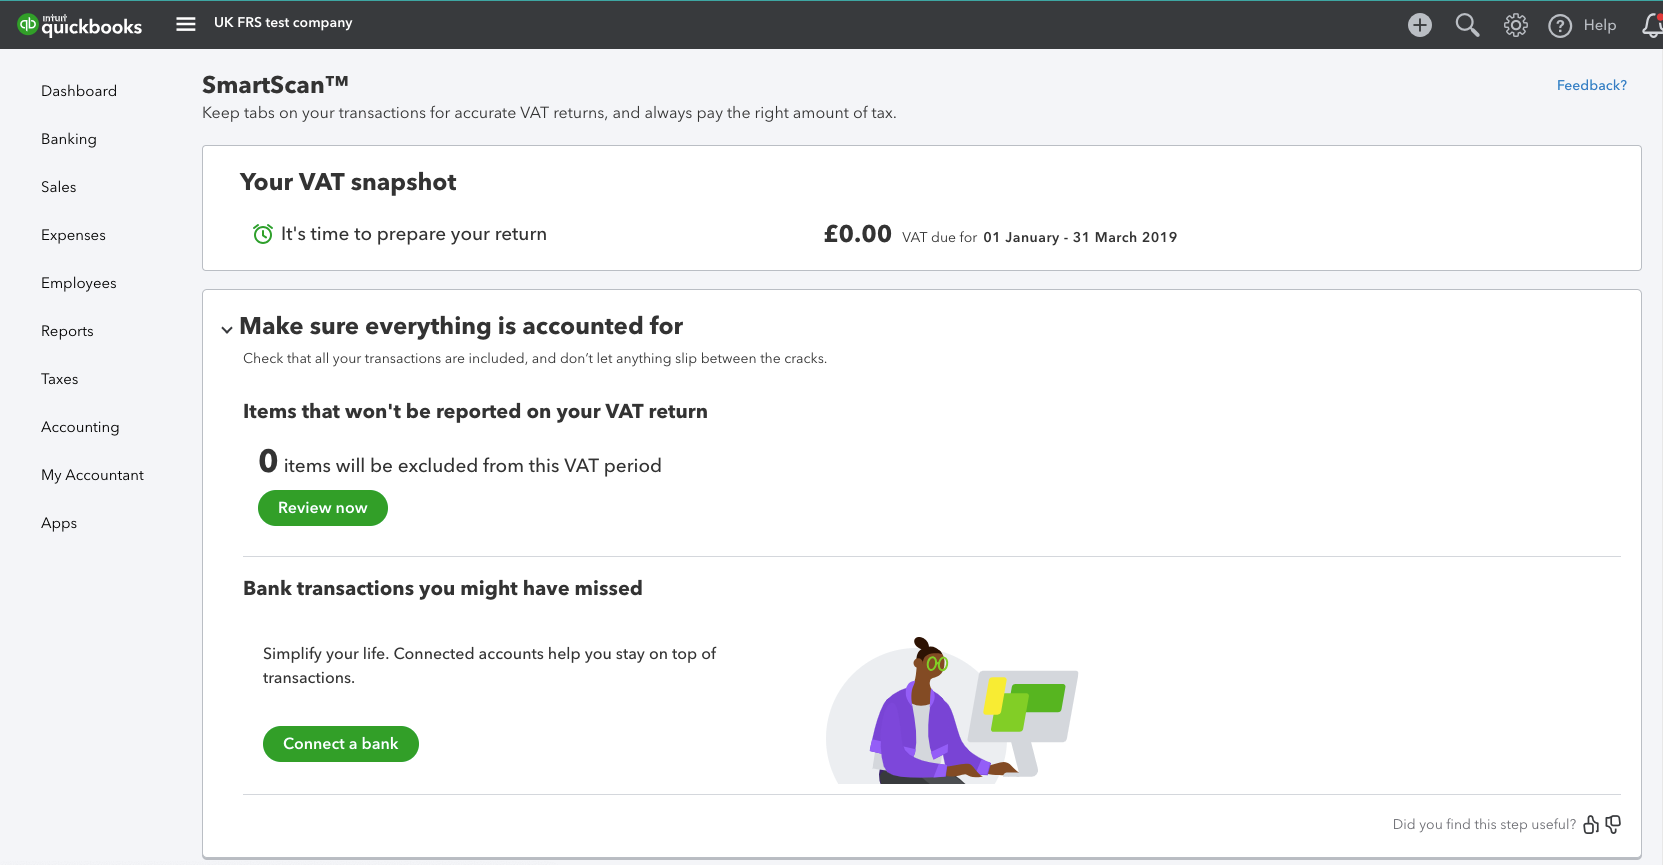Open the Create plus icon
Viewport: 1663px width, 865px height.
tap(1419, 25)
